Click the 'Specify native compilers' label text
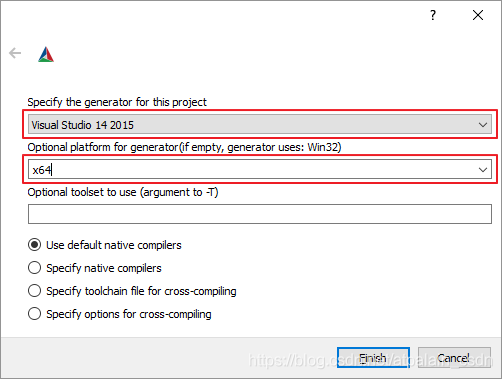This screenshot has width=502, height=379. click(x=104, y=268)
